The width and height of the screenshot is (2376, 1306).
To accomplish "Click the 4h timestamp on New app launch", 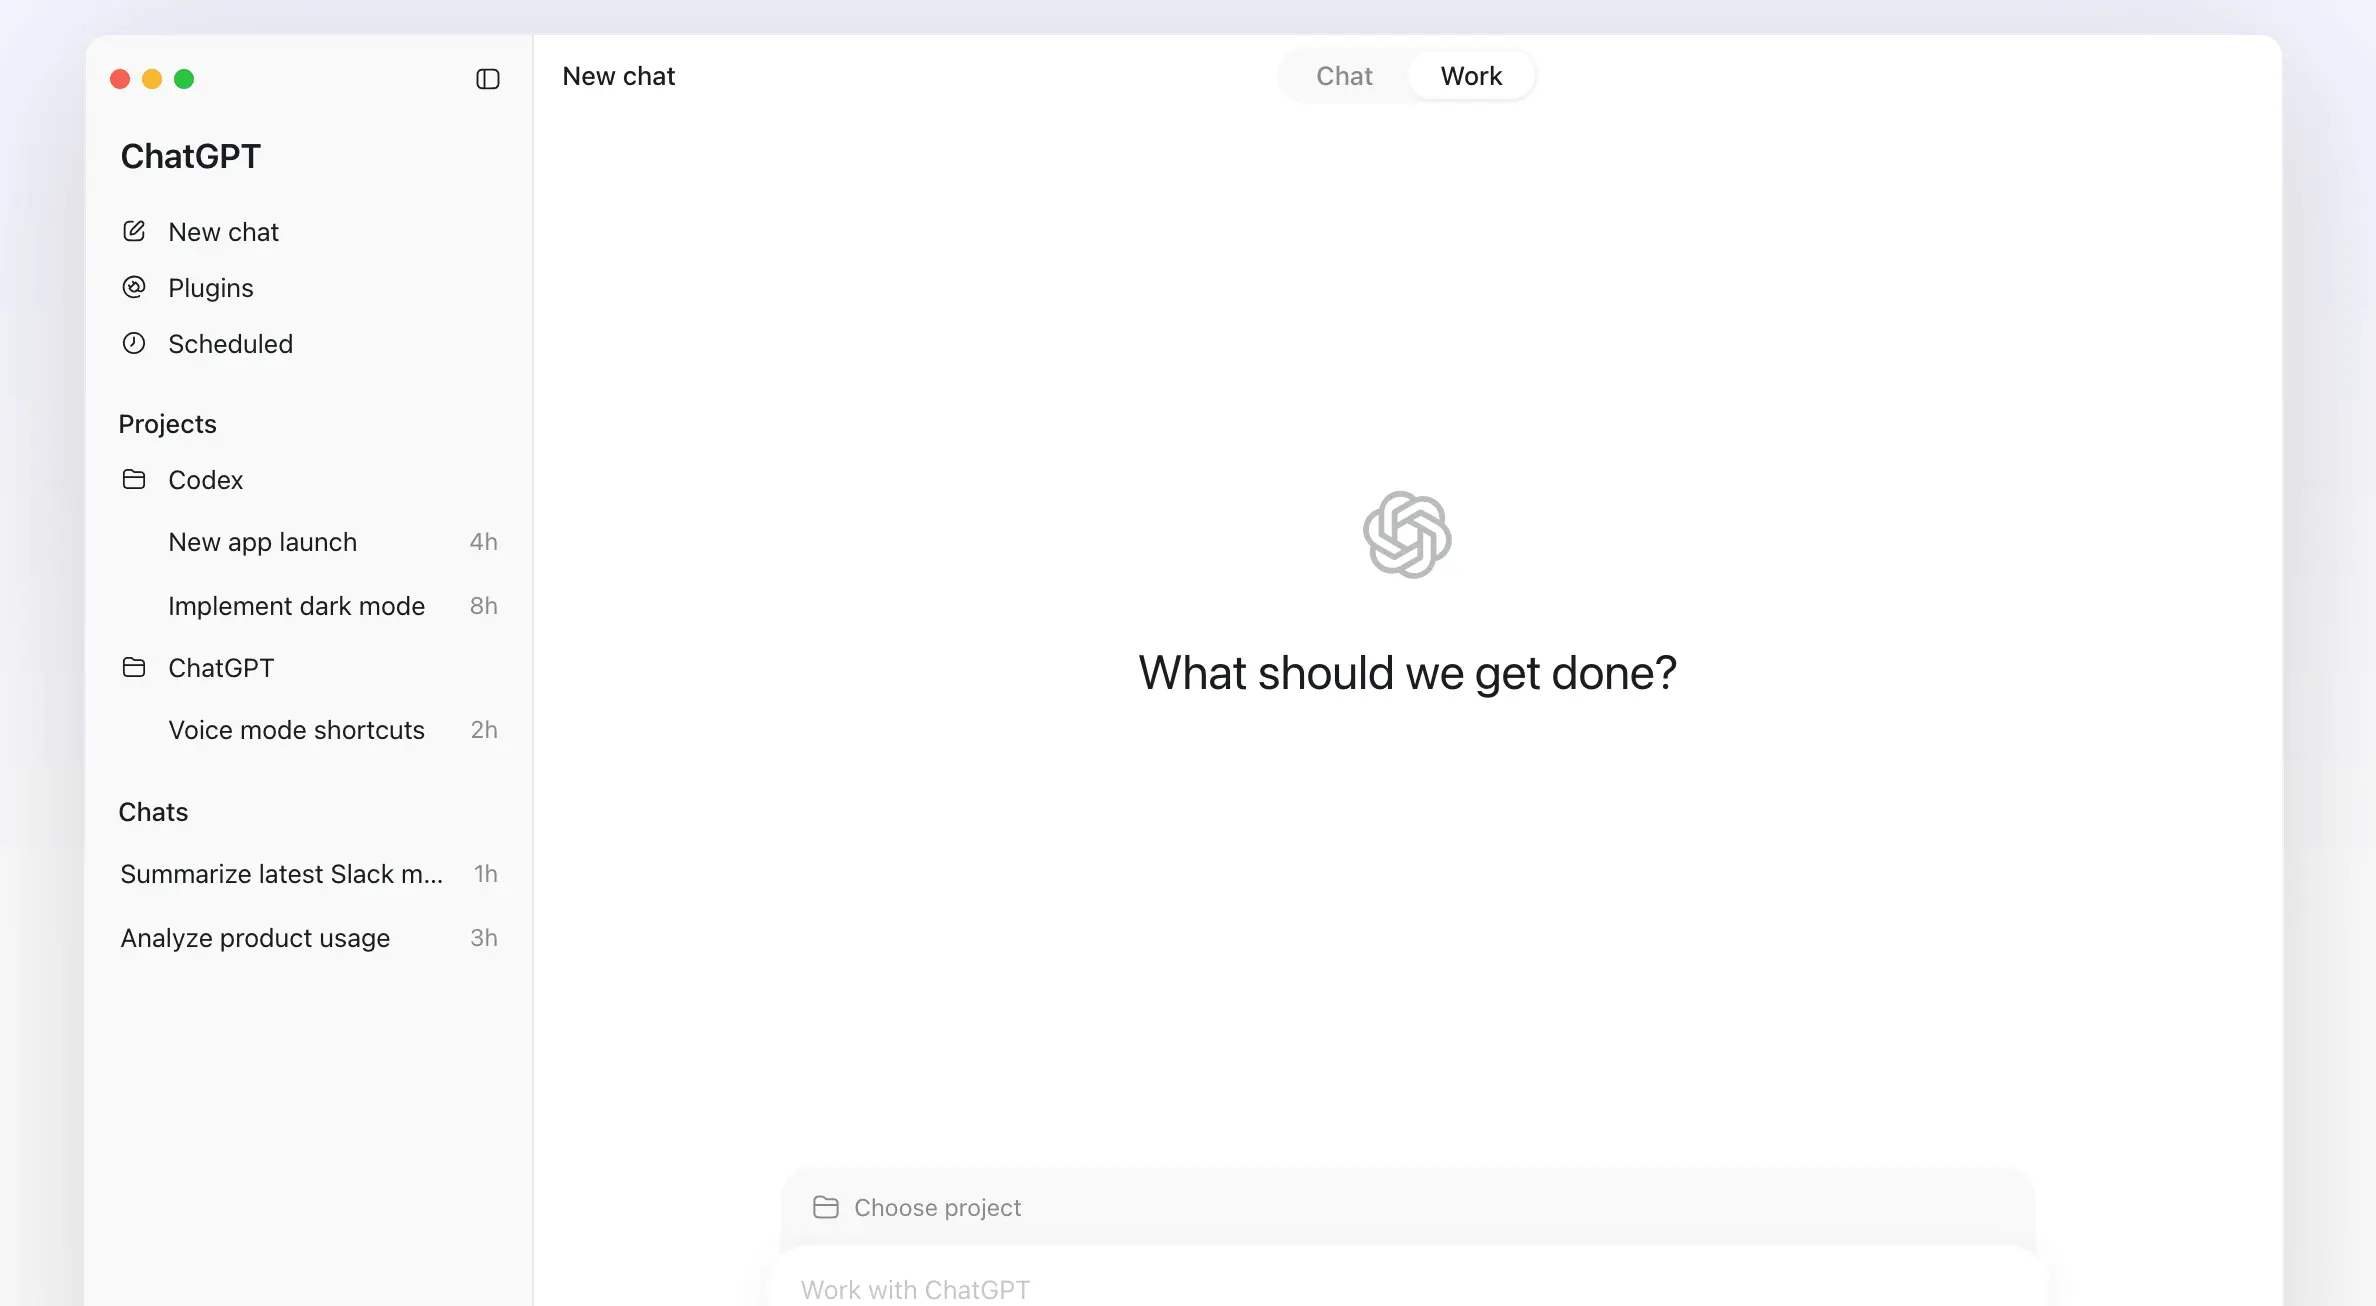I will point(484,542).
